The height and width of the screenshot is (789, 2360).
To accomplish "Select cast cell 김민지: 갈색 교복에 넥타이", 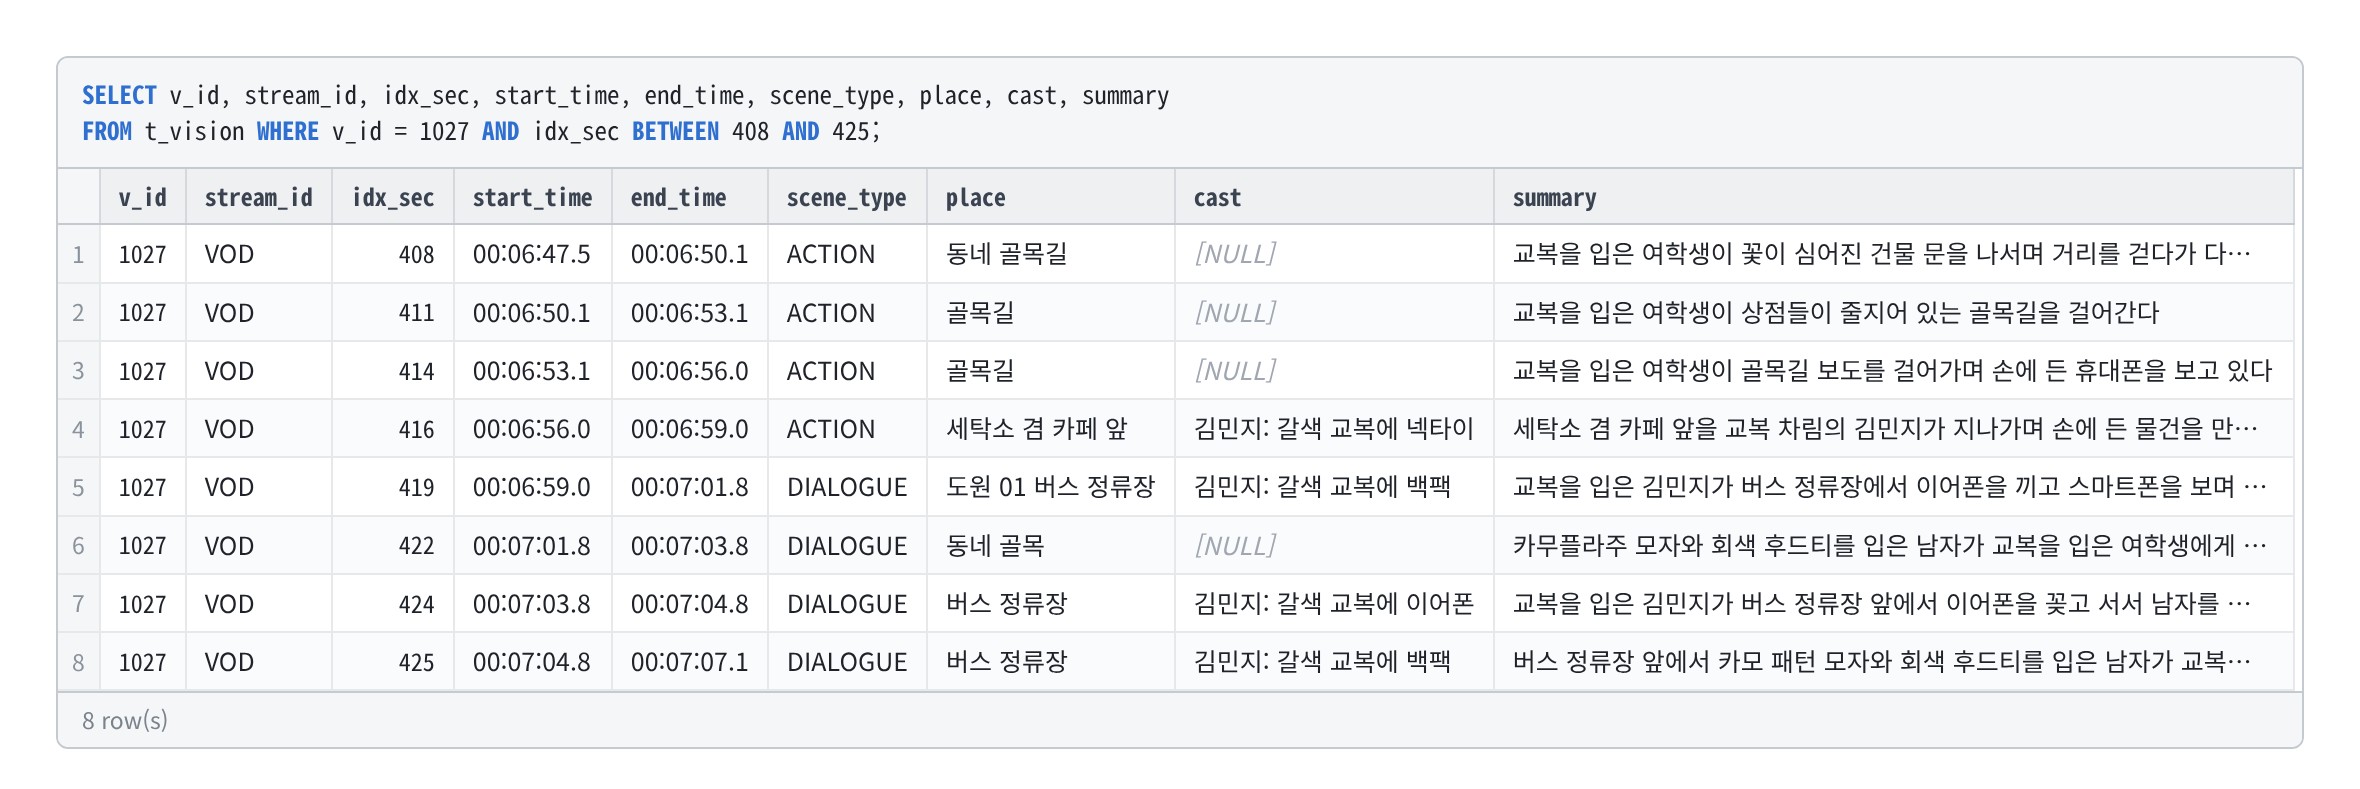I will pyautogui.click(x=1333, y=429).
